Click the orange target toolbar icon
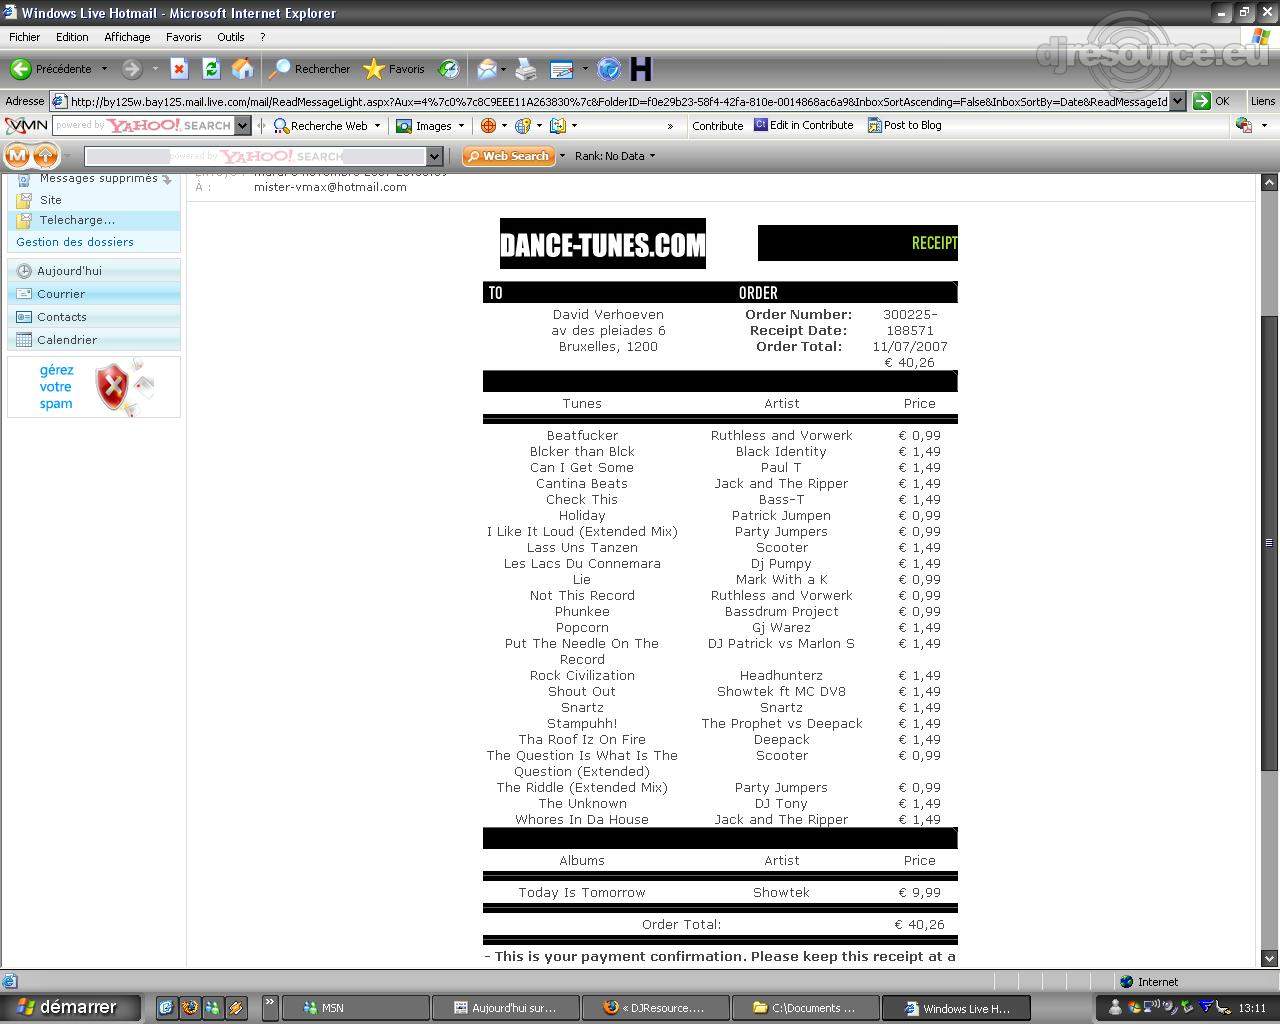The image size is (1280, 1024). tap(488, 126)
